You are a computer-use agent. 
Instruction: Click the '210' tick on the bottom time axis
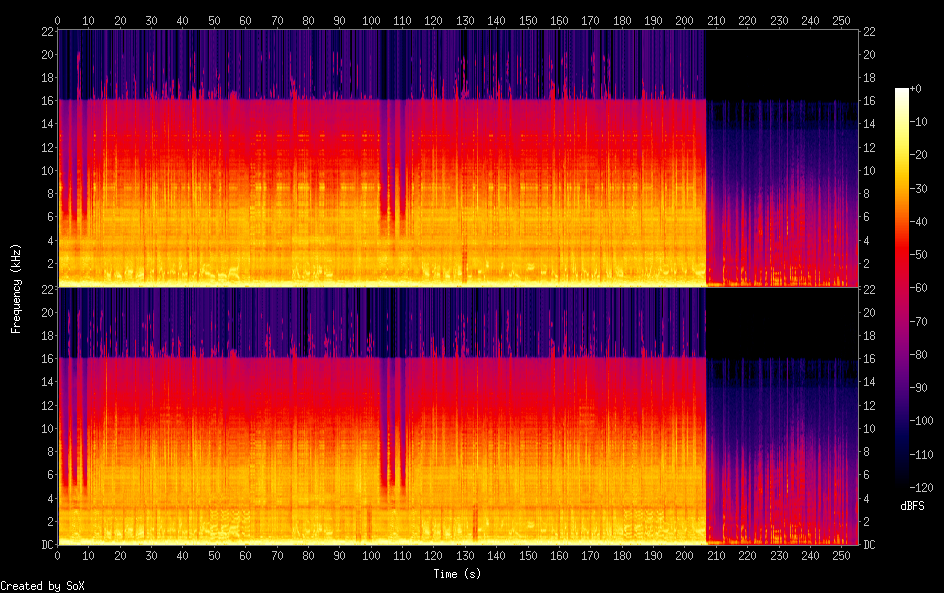tap(716, 556)
